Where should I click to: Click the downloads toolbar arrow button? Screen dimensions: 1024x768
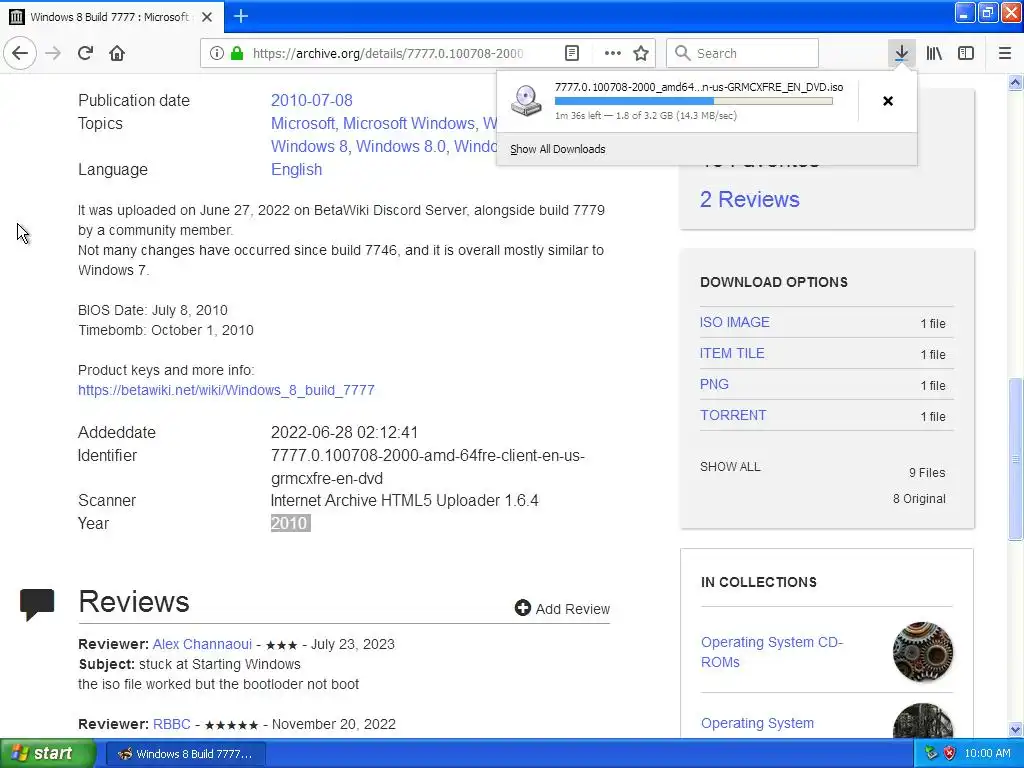point(901,53)
